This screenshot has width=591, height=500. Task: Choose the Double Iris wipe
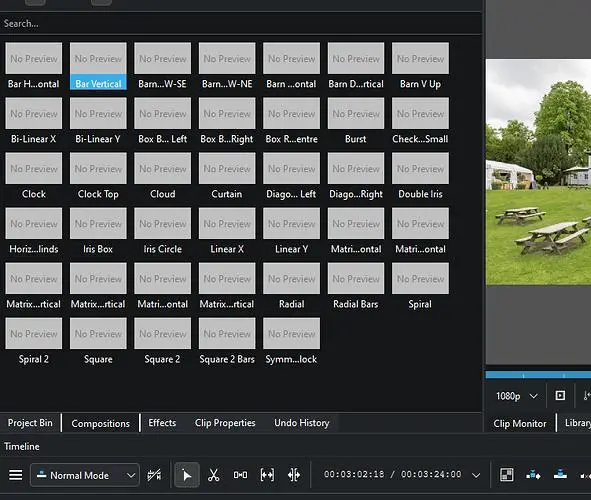(x=420, y=176)
